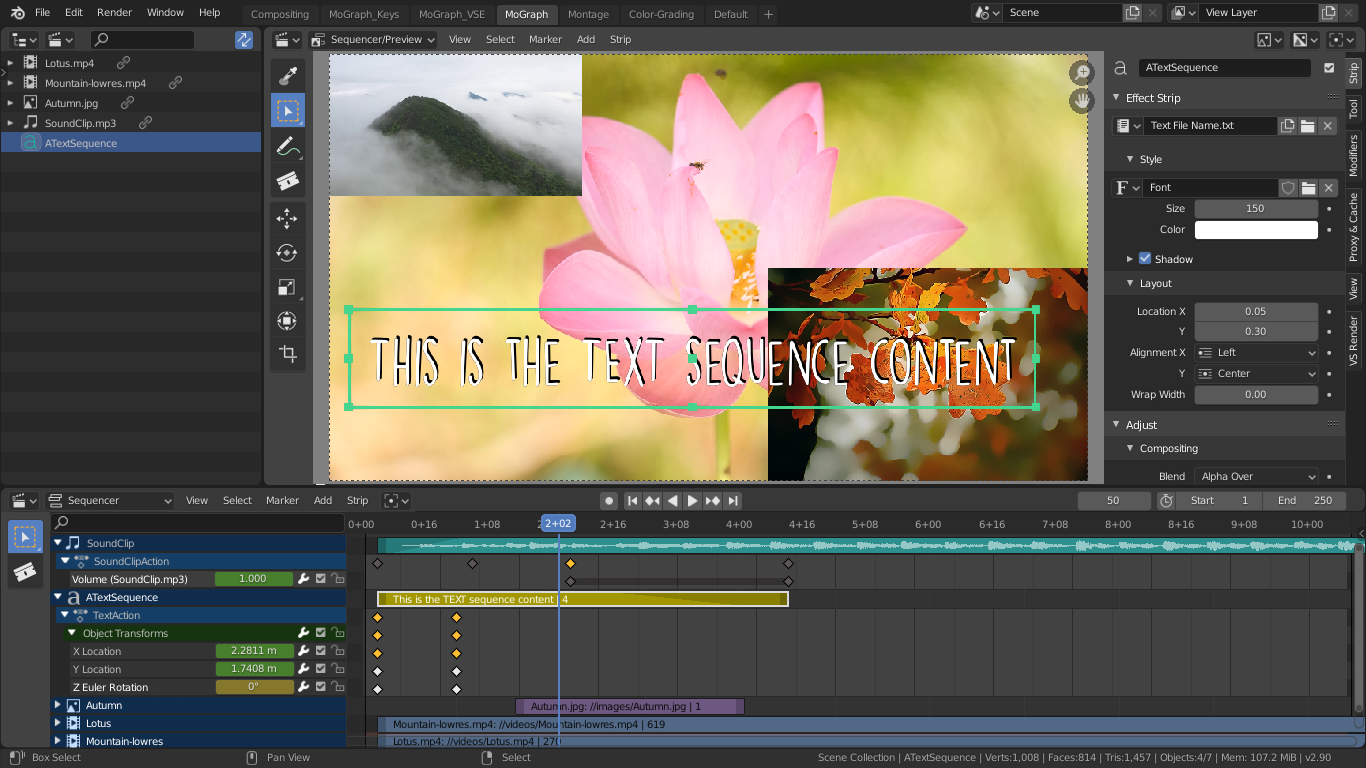Click the pan hand icon in preview
Image resolution: width=1366 pixels, height=768 pixels.
1082,100
